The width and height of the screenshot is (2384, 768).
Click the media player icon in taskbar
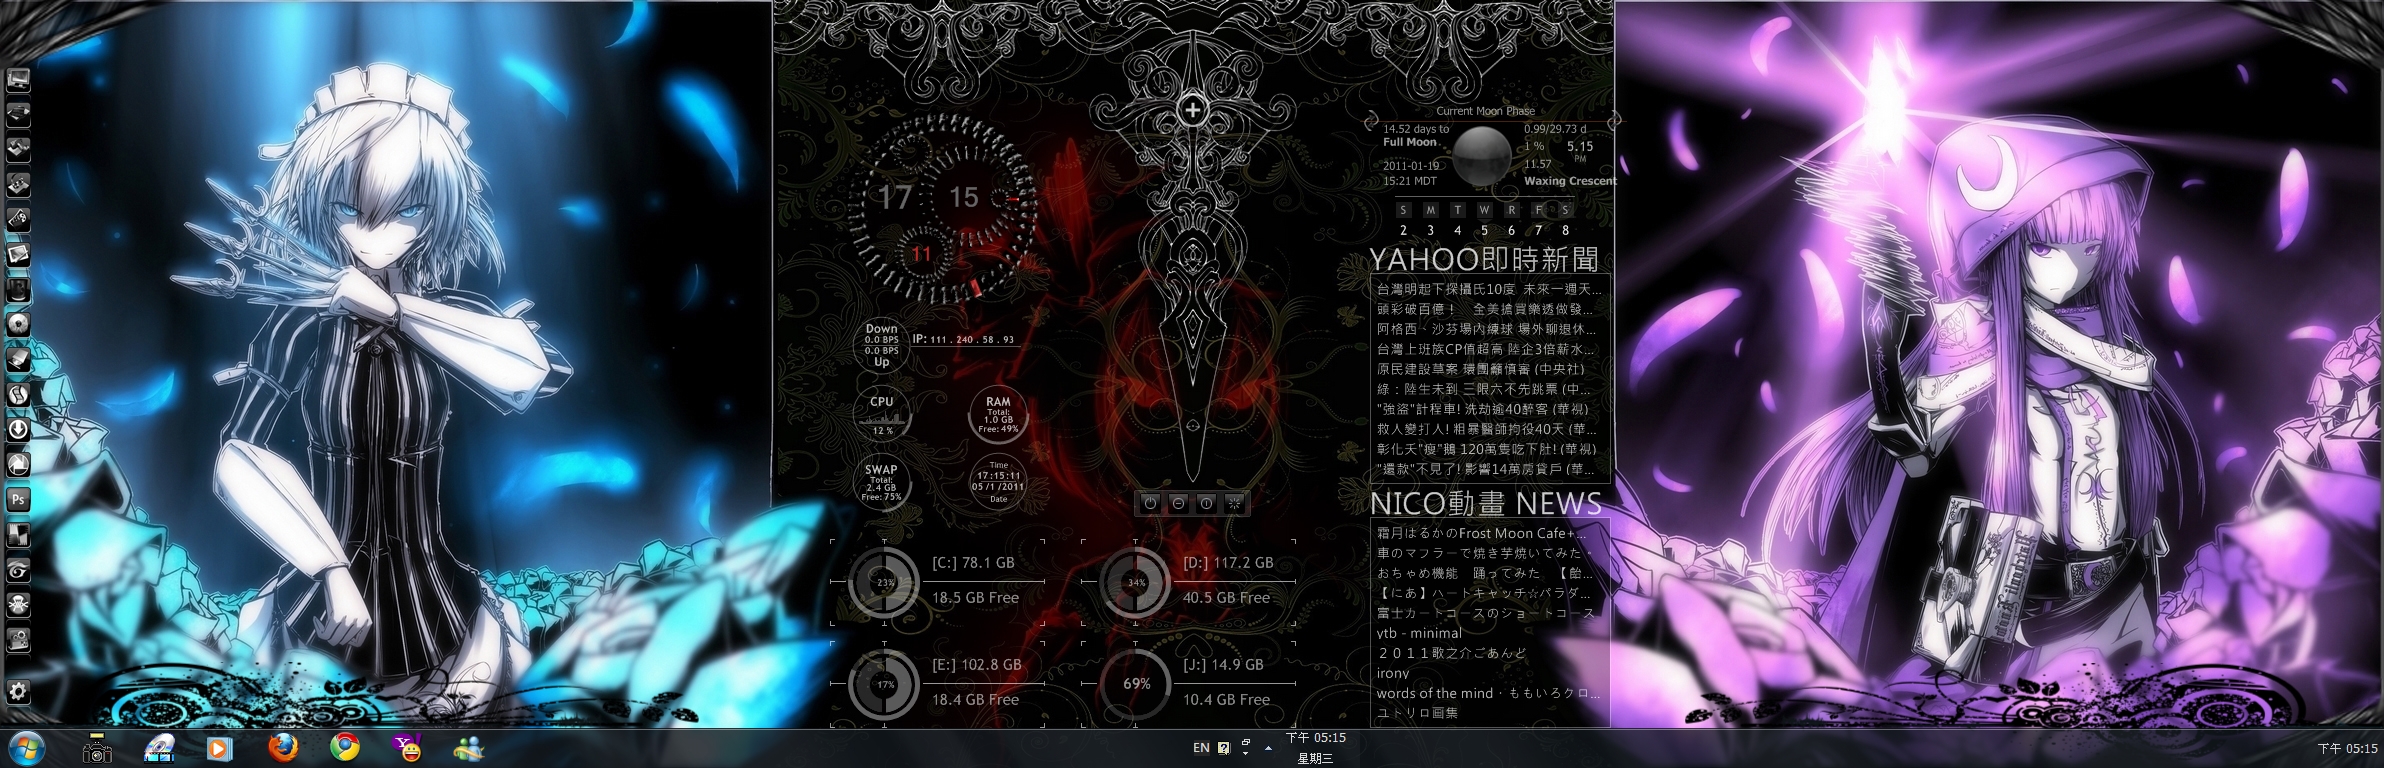pyautogui.click(x=220, y=748)
